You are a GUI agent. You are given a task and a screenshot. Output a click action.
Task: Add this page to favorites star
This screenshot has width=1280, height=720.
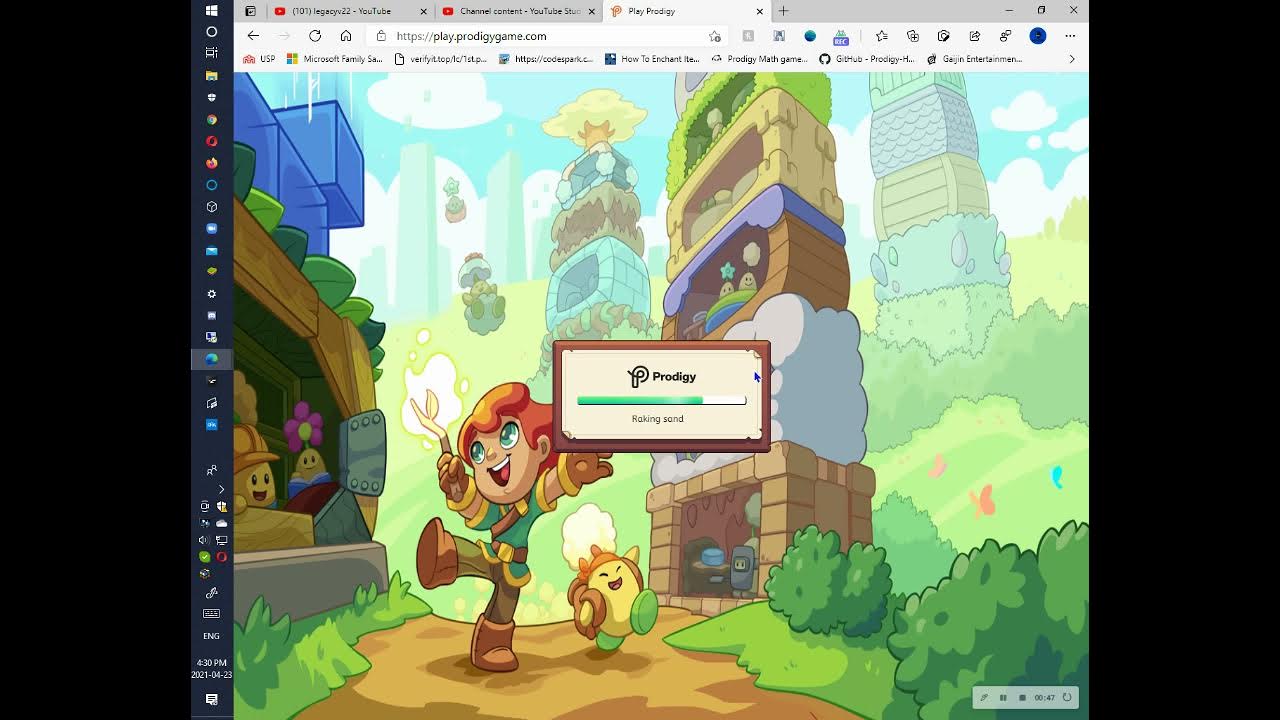(x=715, y=36)
